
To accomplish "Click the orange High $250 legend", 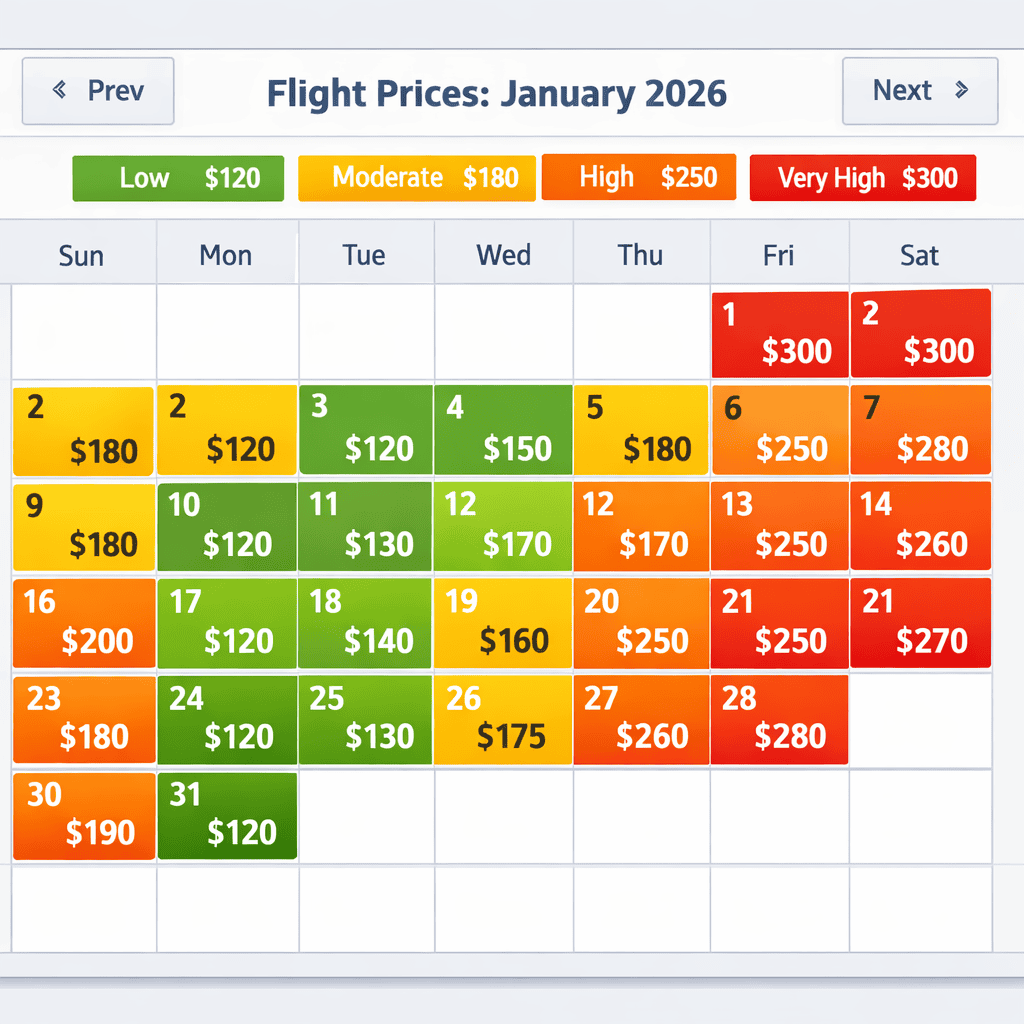I will pyautogui.click(x=639, y=178).
